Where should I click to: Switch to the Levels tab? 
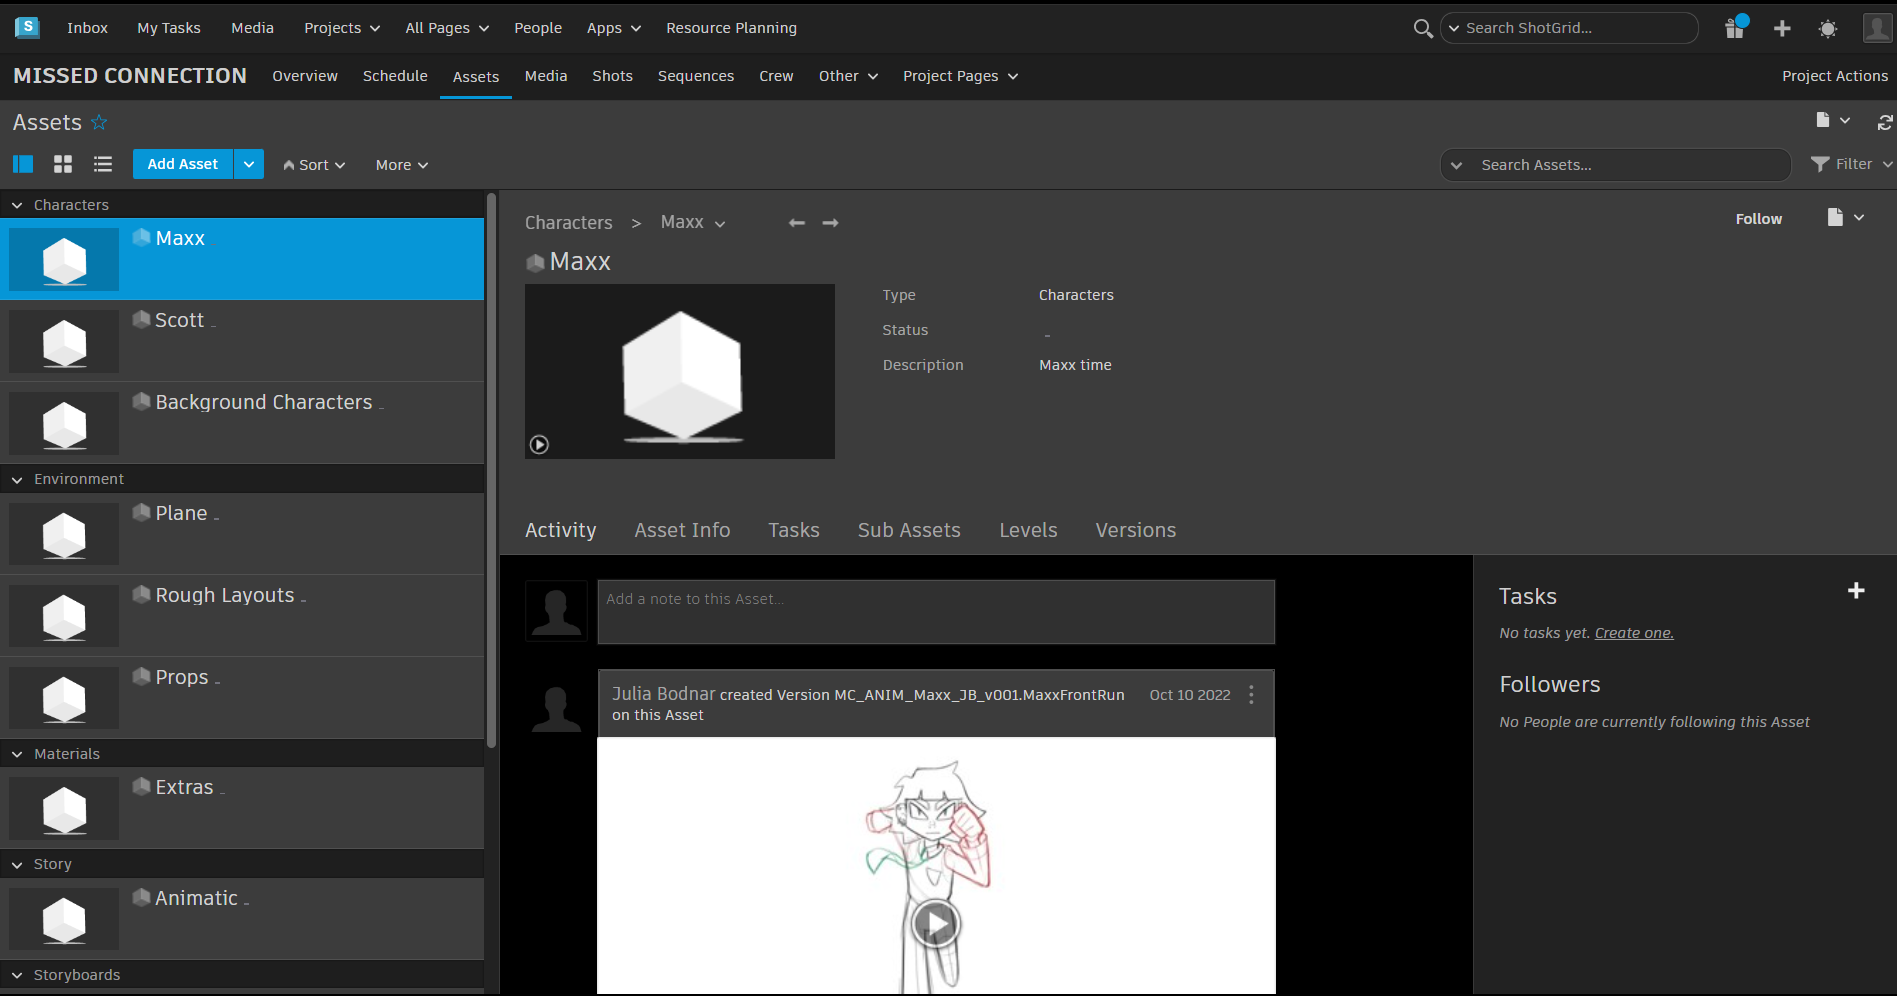click(x=1028, y=530)
